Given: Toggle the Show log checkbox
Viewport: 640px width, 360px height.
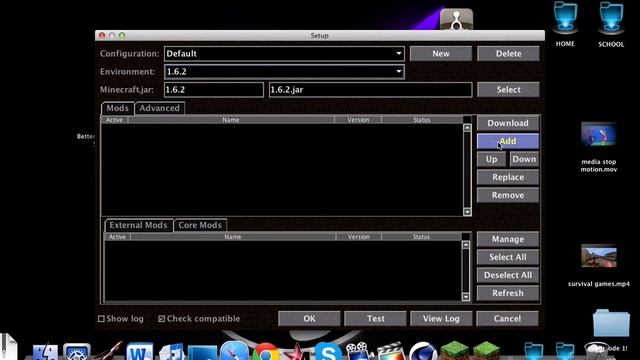Looking at the screenshot, I should (101, 319).
